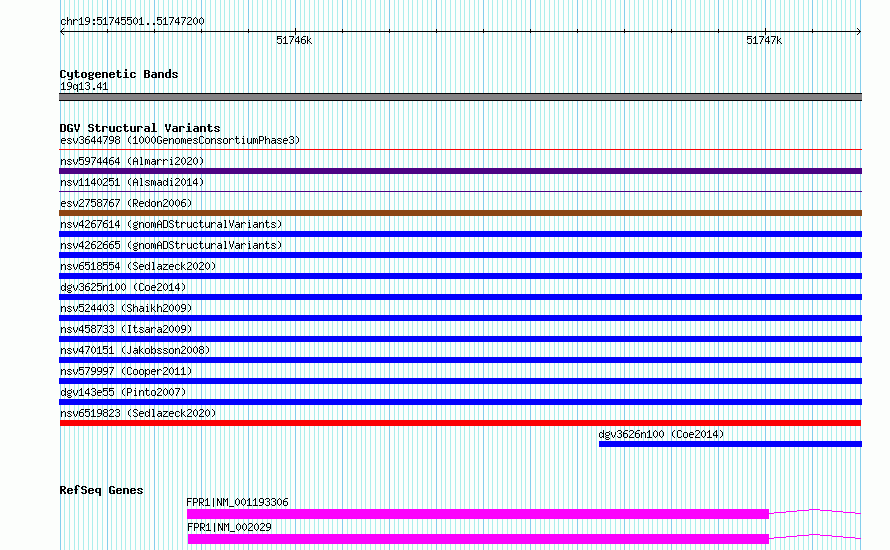Open variant nsv4262665 (gnomADStructuralVariants) label
The image size is (890, 550).
tap(171, 245)
